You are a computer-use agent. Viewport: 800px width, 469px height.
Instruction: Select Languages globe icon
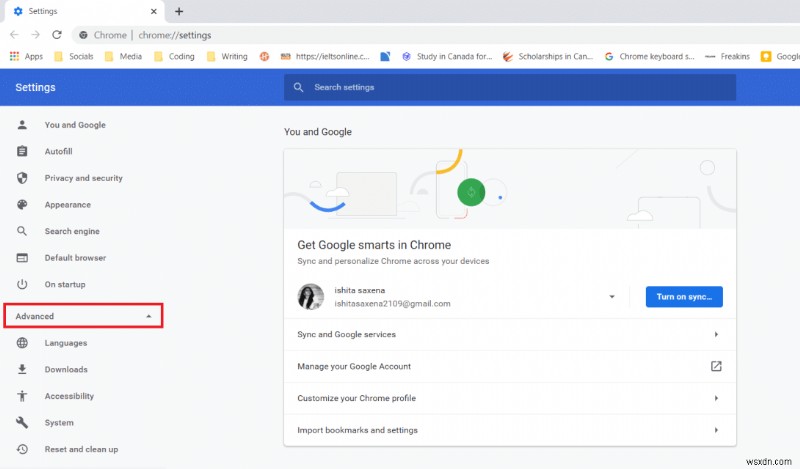(22, 342)
